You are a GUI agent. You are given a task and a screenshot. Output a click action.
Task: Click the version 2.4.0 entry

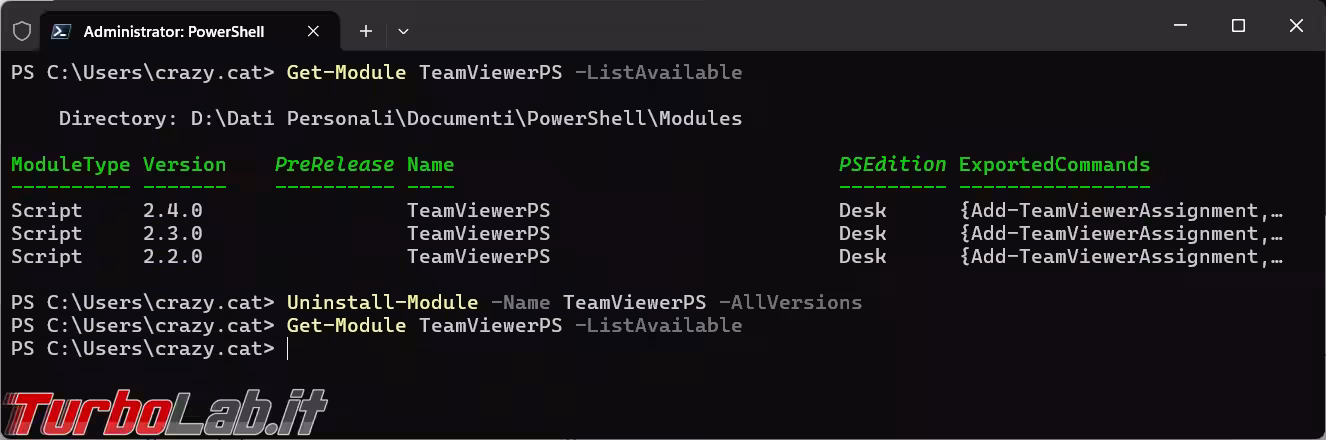click(x=173, y=211)
